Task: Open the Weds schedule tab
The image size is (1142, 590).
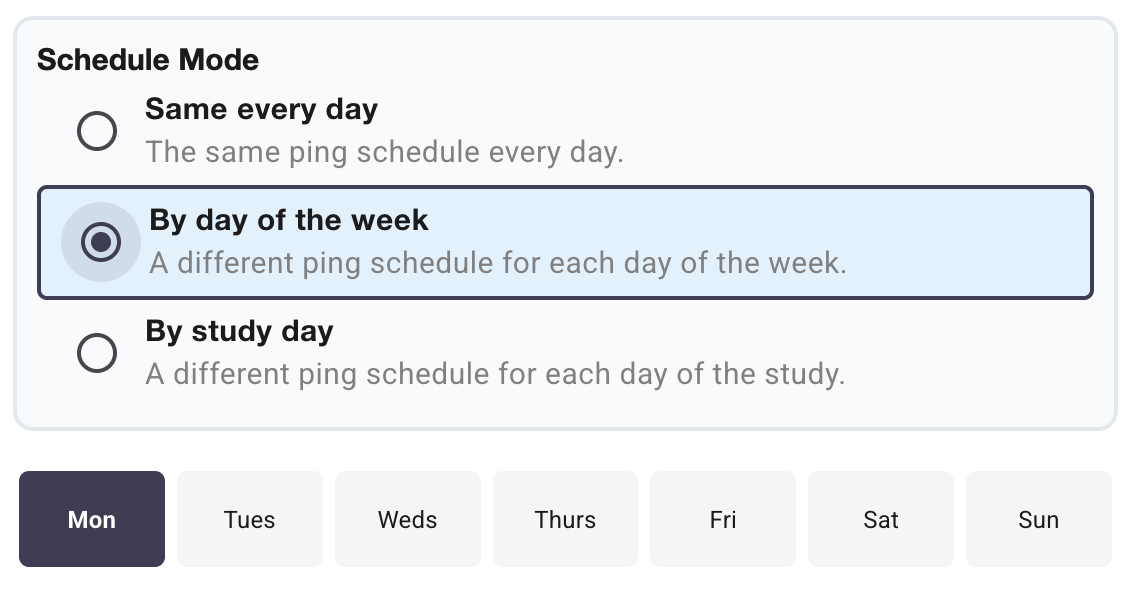Action: pyautogui.click(x=407, y=519)
